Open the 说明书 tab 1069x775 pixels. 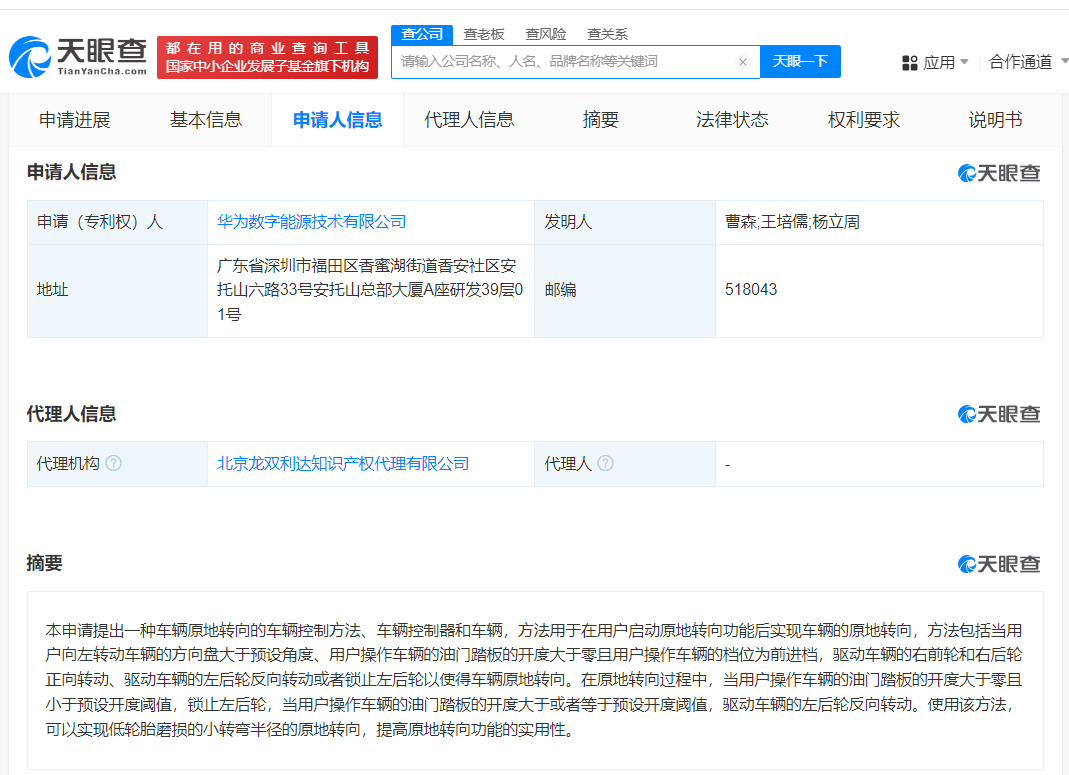pyautogui.click(x=995, y=120)
